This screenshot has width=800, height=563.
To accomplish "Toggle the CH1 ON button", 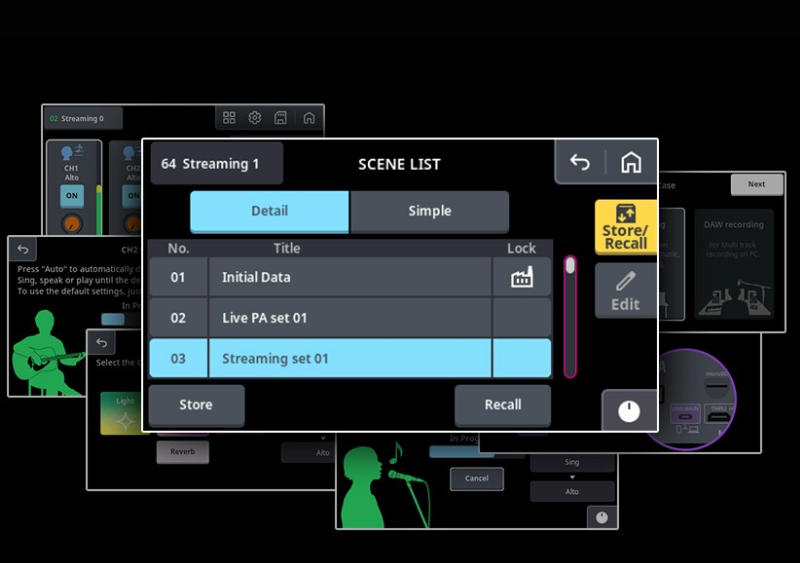I will point(72,196).
